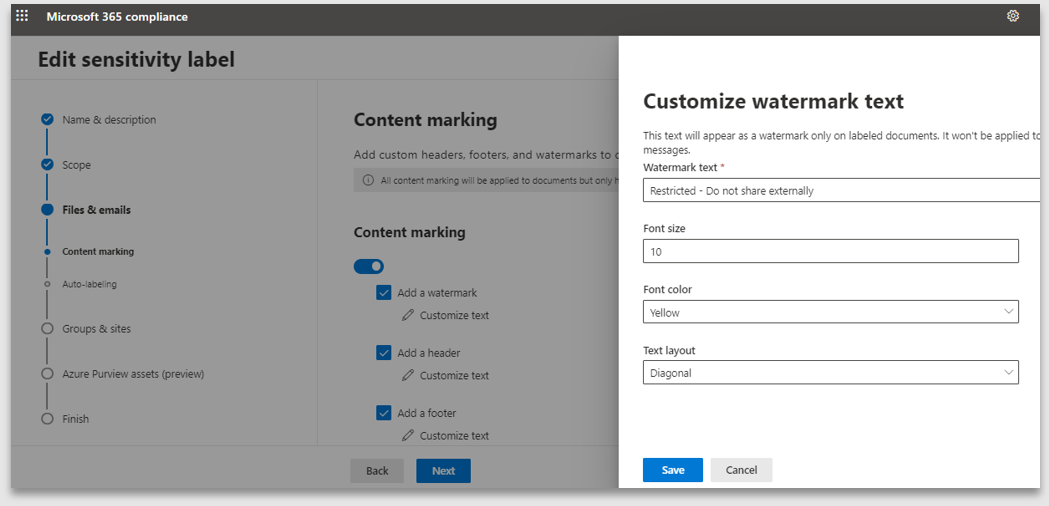Viewport: 1049px width, 506px height.
Task: Click pencil icon under Add a header
Action: point(407,375)
